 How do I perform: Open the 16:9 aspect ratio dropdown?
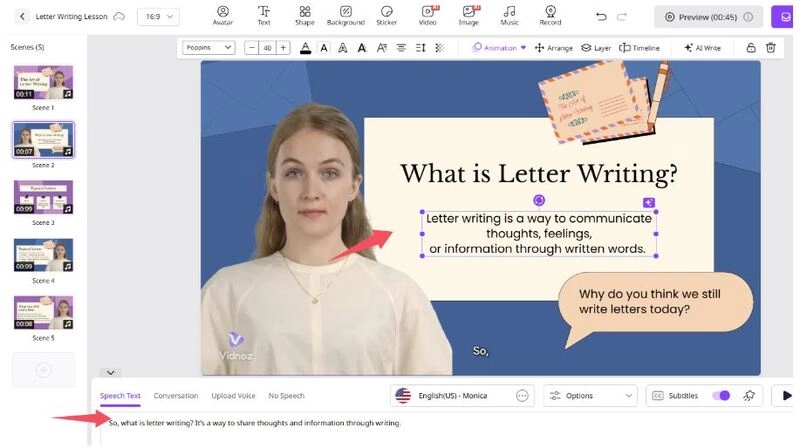point(158,16)
